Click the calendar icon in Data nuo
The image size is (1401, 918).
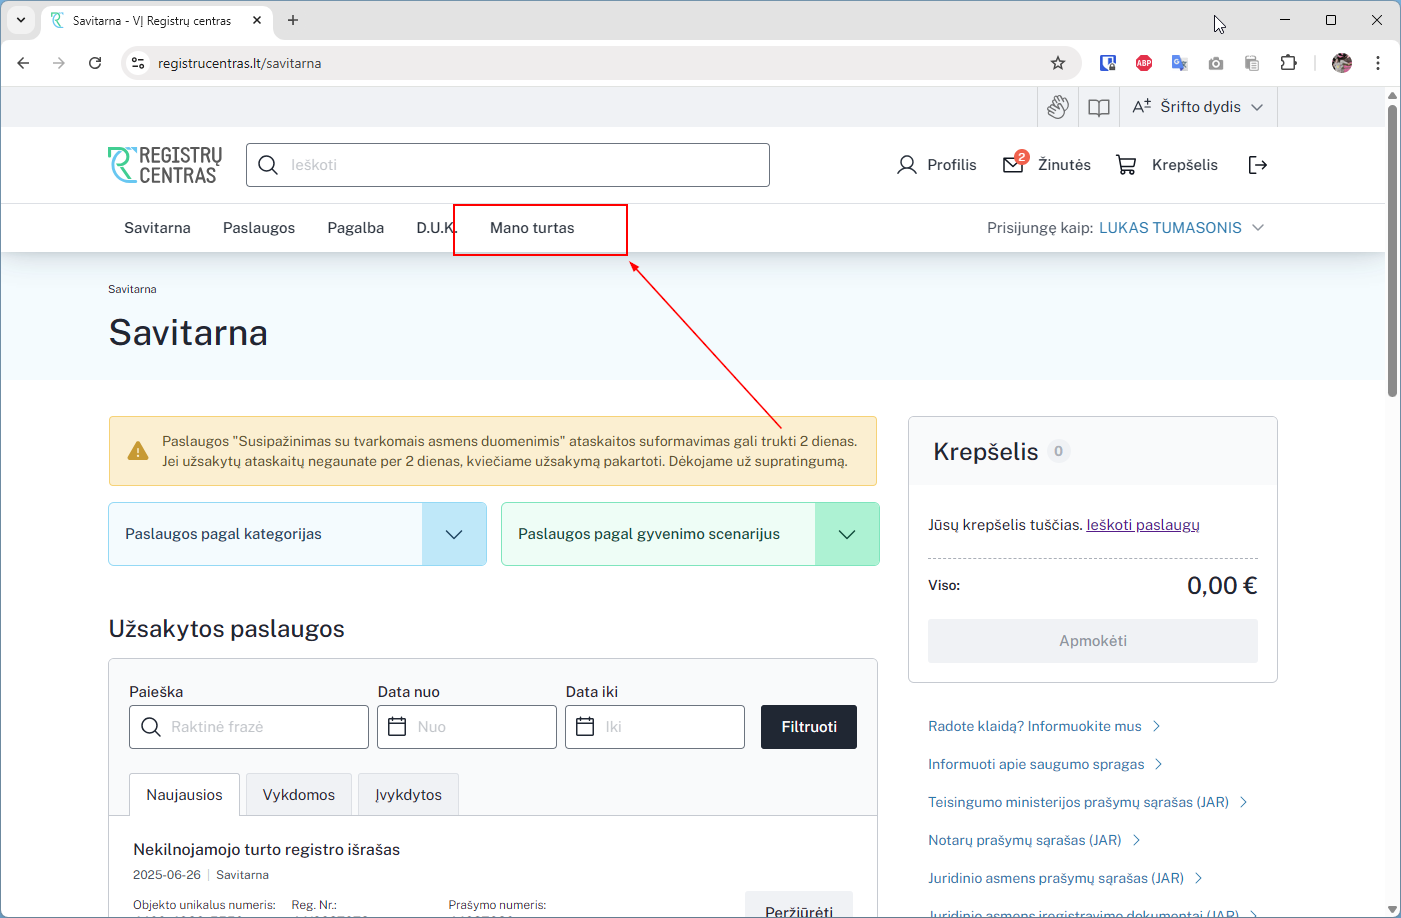[397, 727]
